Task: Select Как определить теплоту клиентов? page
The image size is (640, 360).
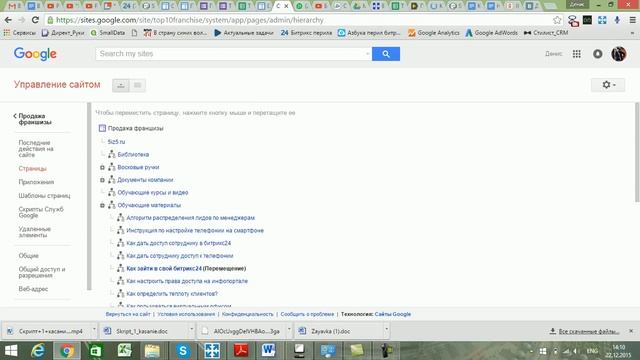Action: point(172,294)
